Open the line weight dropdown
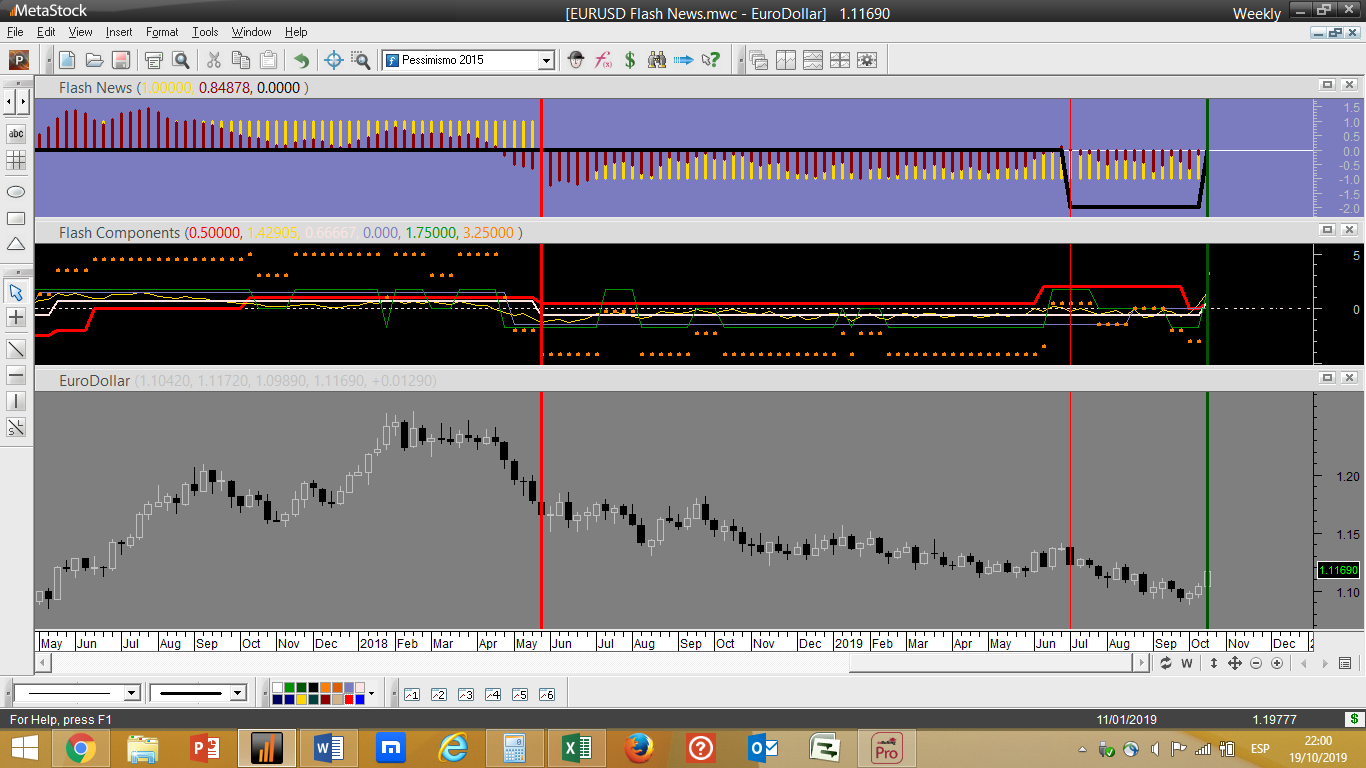 pos(237,693)
